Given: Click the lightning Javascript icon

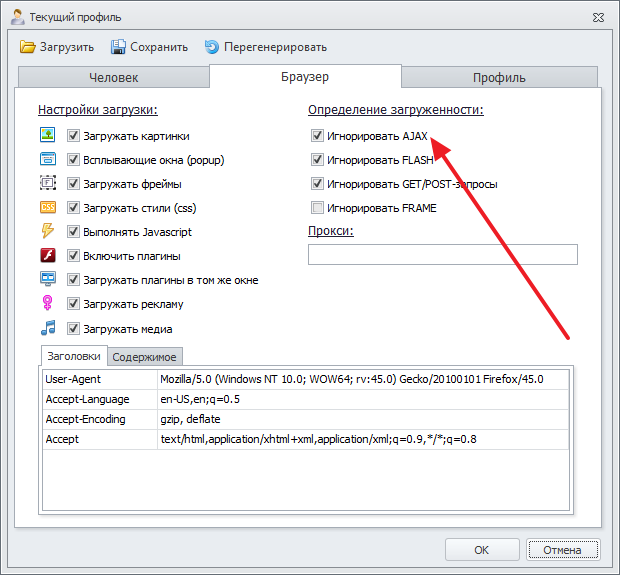Looking at the screenshot, I should [x=48, y=231].
